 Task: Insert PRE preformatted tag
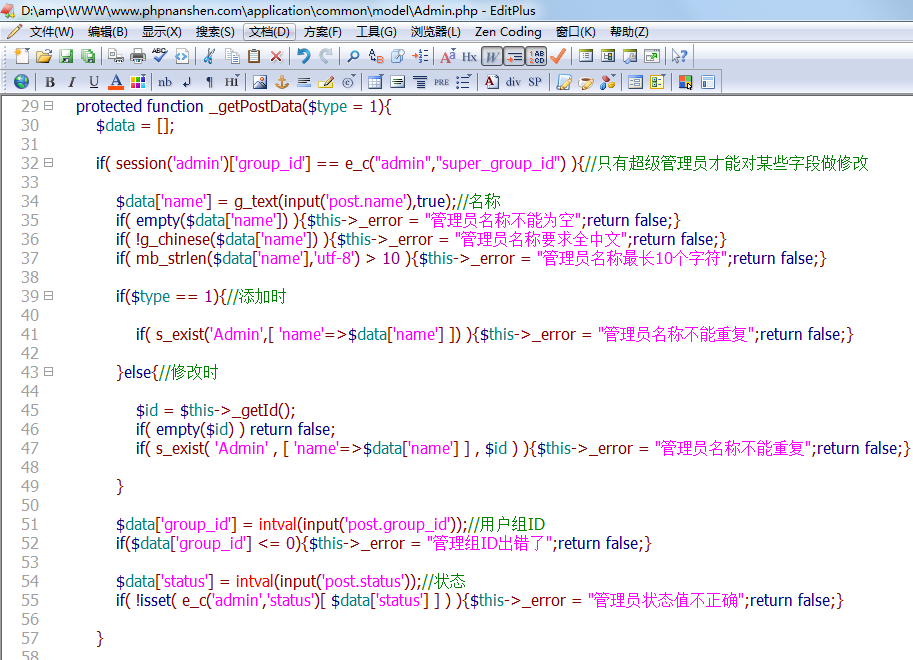pos(441,82)
